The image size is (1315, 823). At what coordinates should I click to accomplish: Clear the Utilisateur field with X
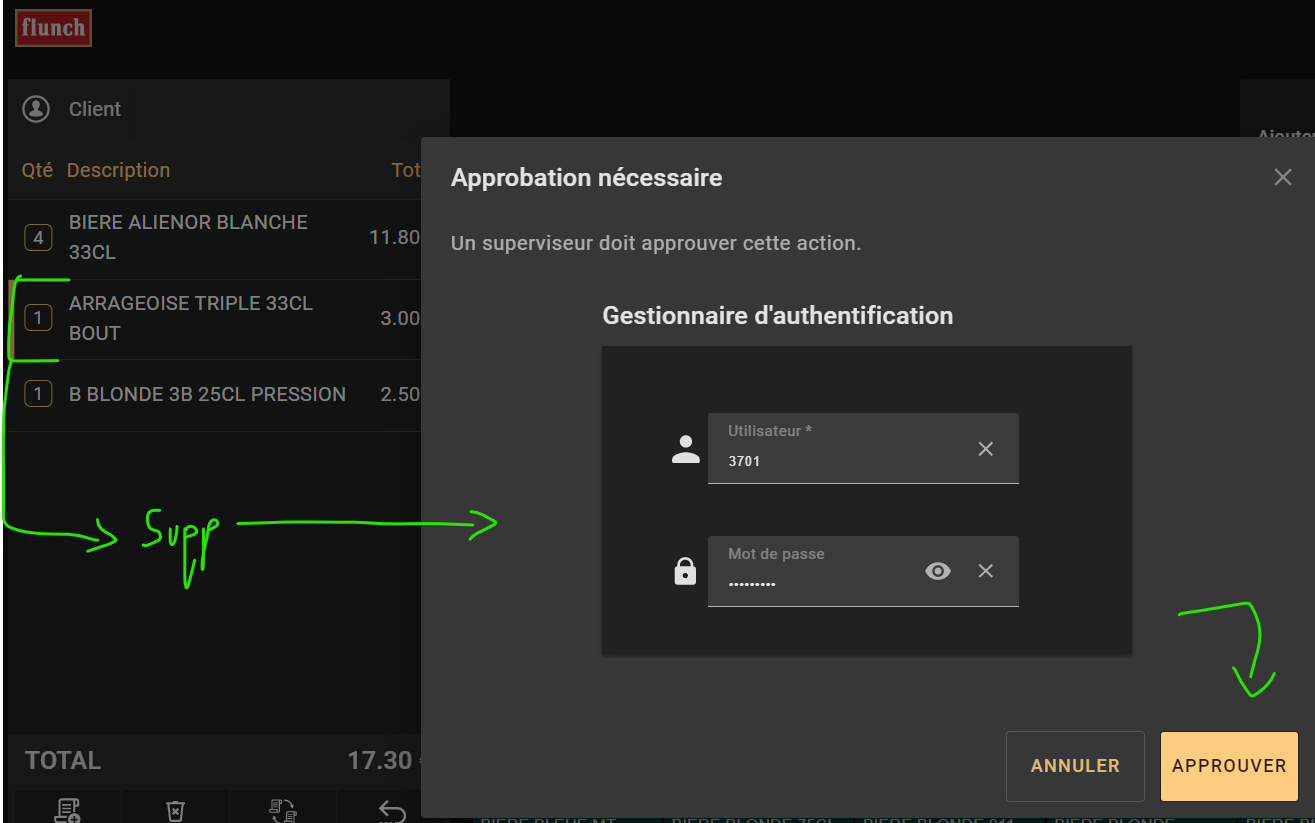[x=985, y=449]
